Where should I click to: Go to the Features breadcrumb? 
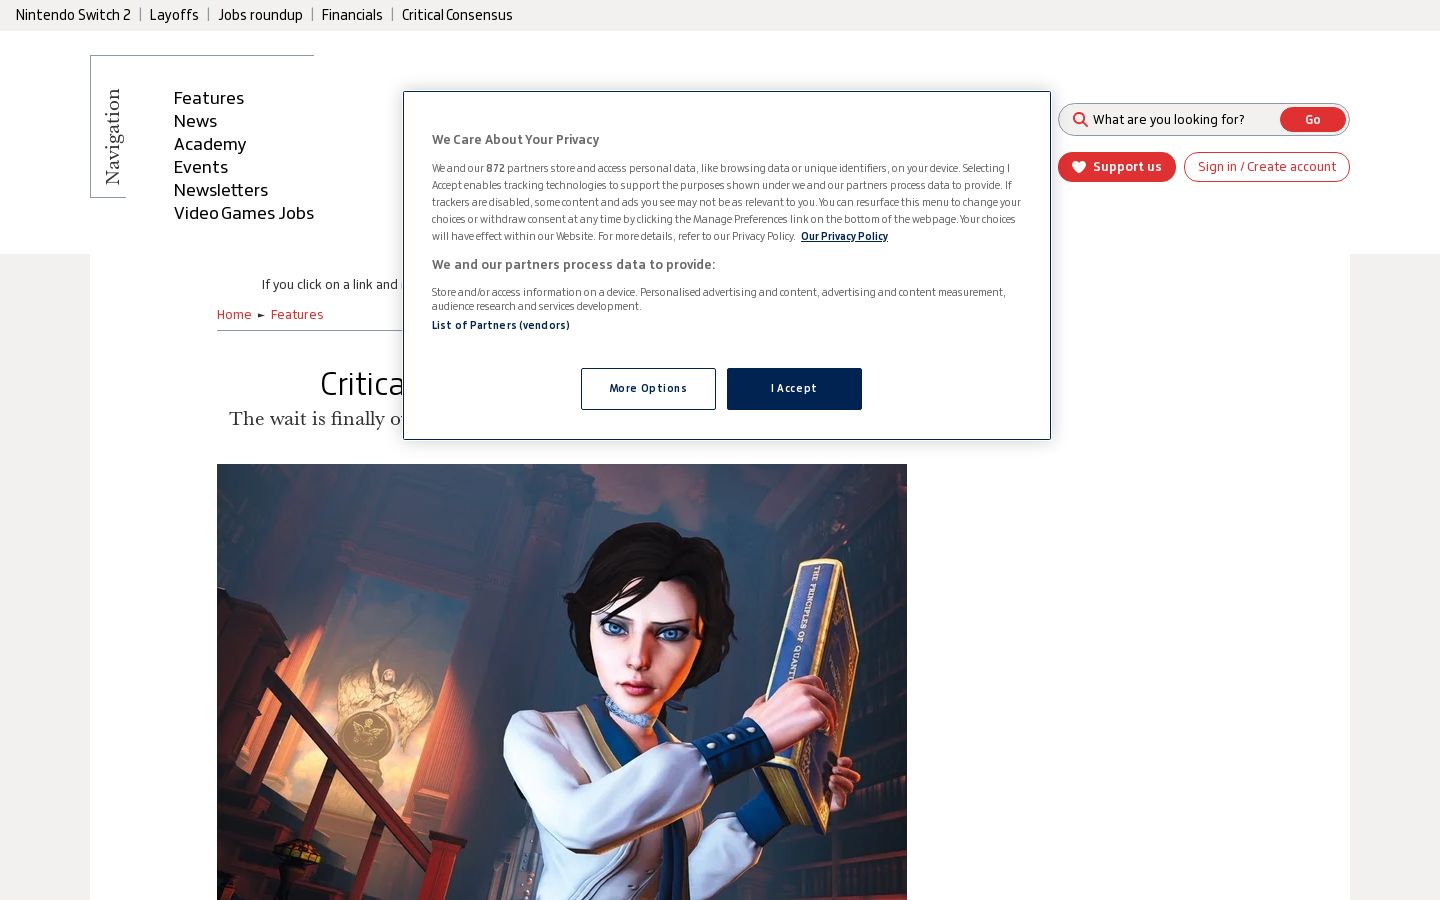[x=297, y=315]
